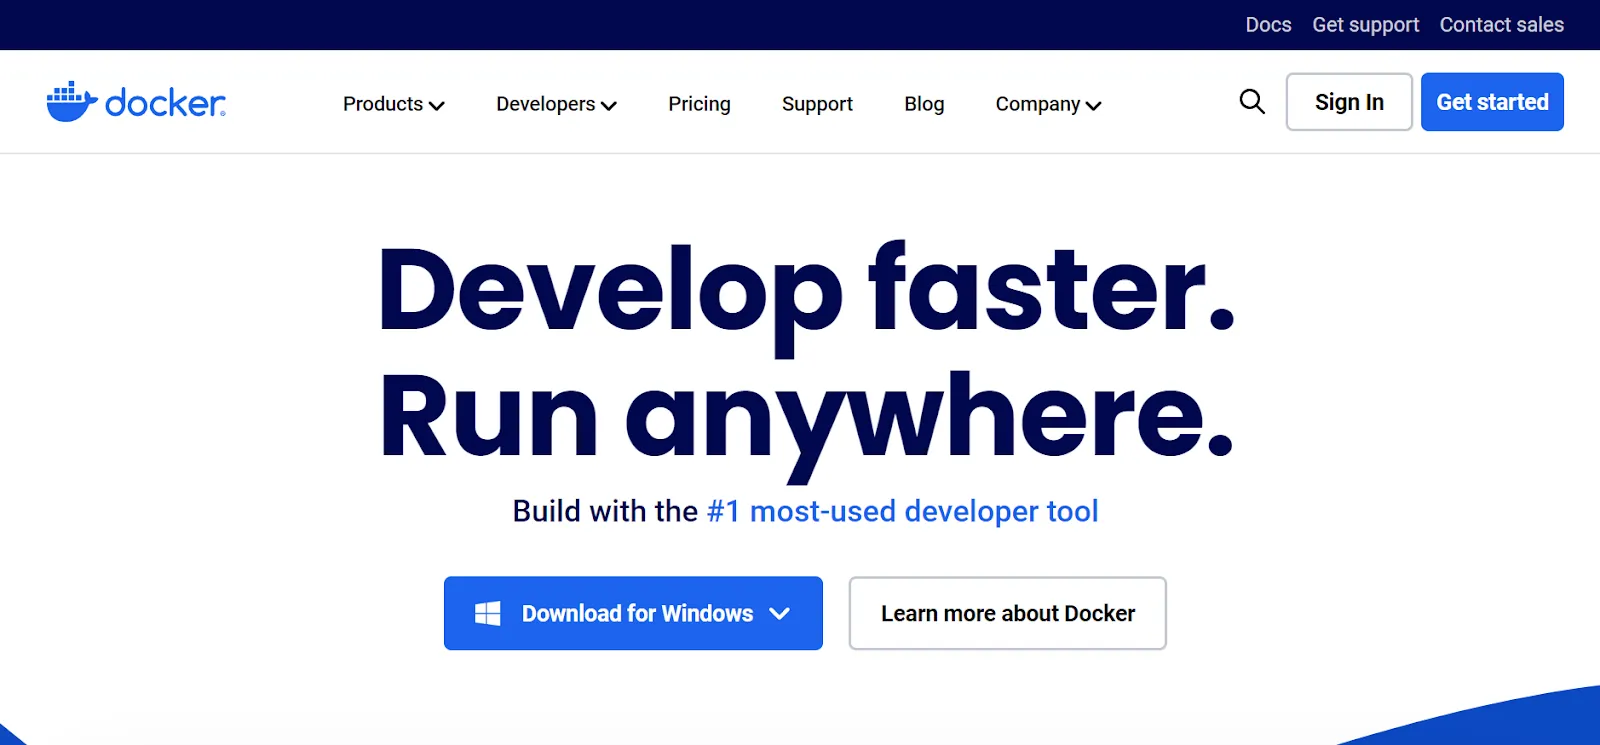Click the Get started button
Screen dimensions: 1600x745
(x=1492, y=102)
